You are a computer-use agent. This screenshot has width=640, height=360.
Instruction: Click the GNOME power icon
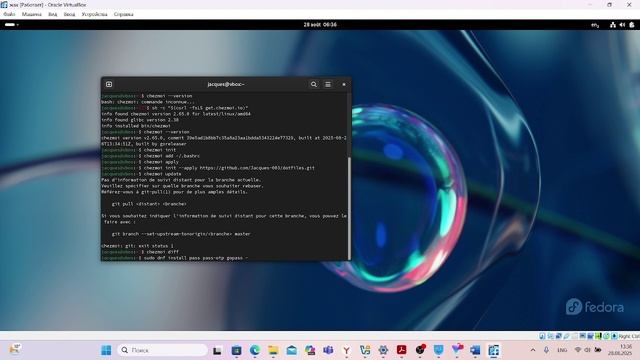click(632, 25)
